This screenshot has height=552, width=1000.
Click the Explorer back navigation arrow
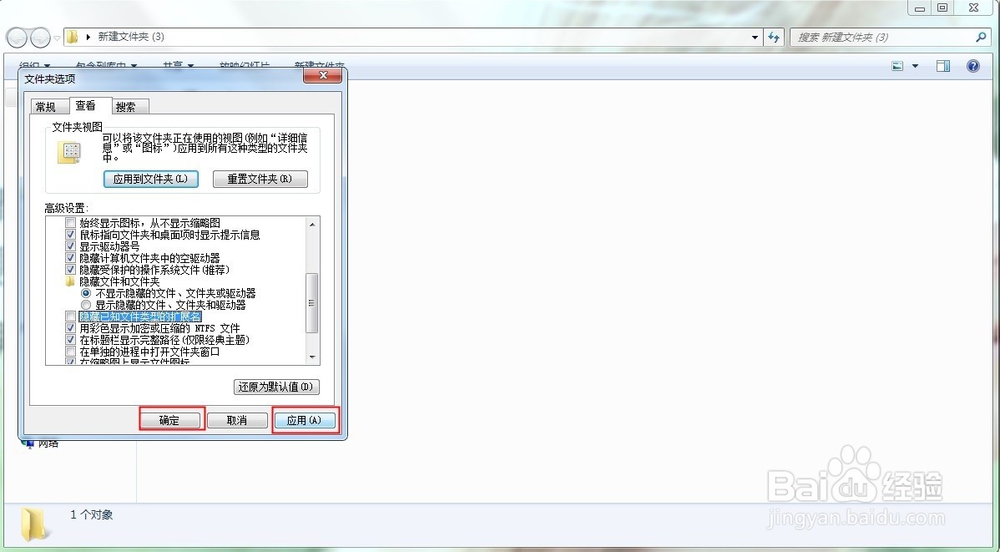pyautogui.click(x=17, y=38)
